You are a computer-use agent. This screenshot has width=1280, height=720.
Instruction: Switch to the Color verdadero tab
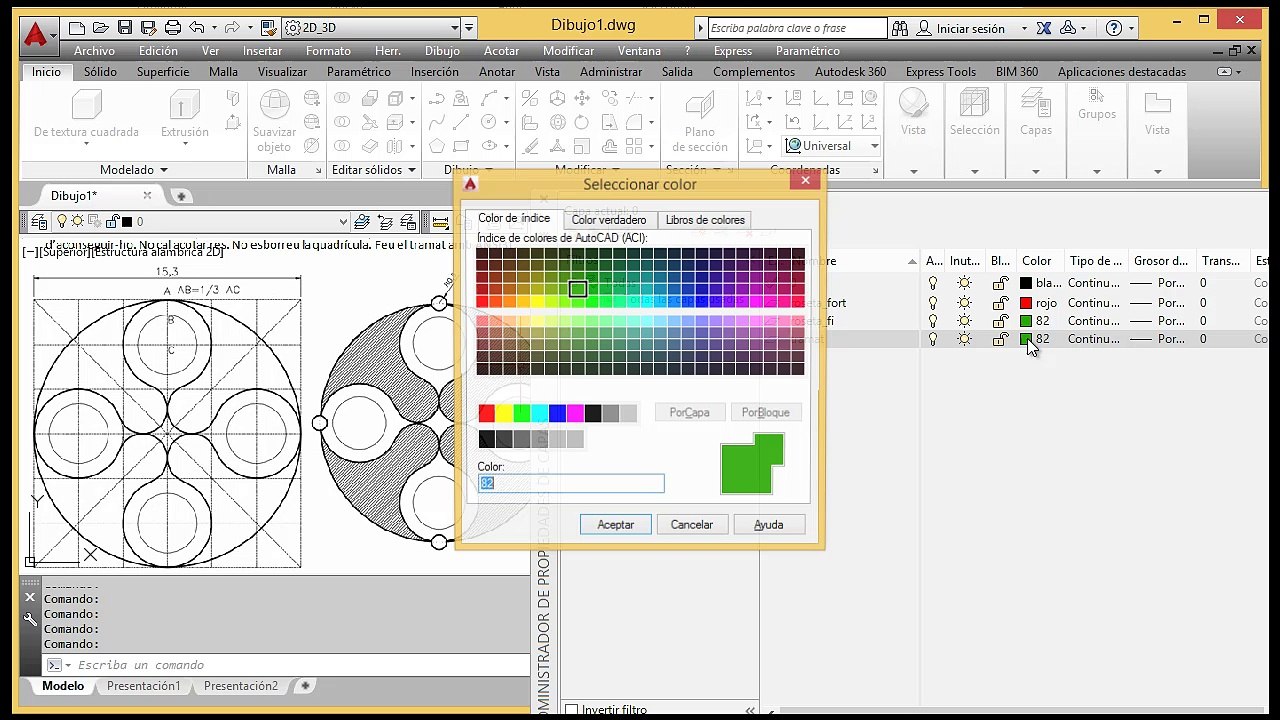(609, 220)
